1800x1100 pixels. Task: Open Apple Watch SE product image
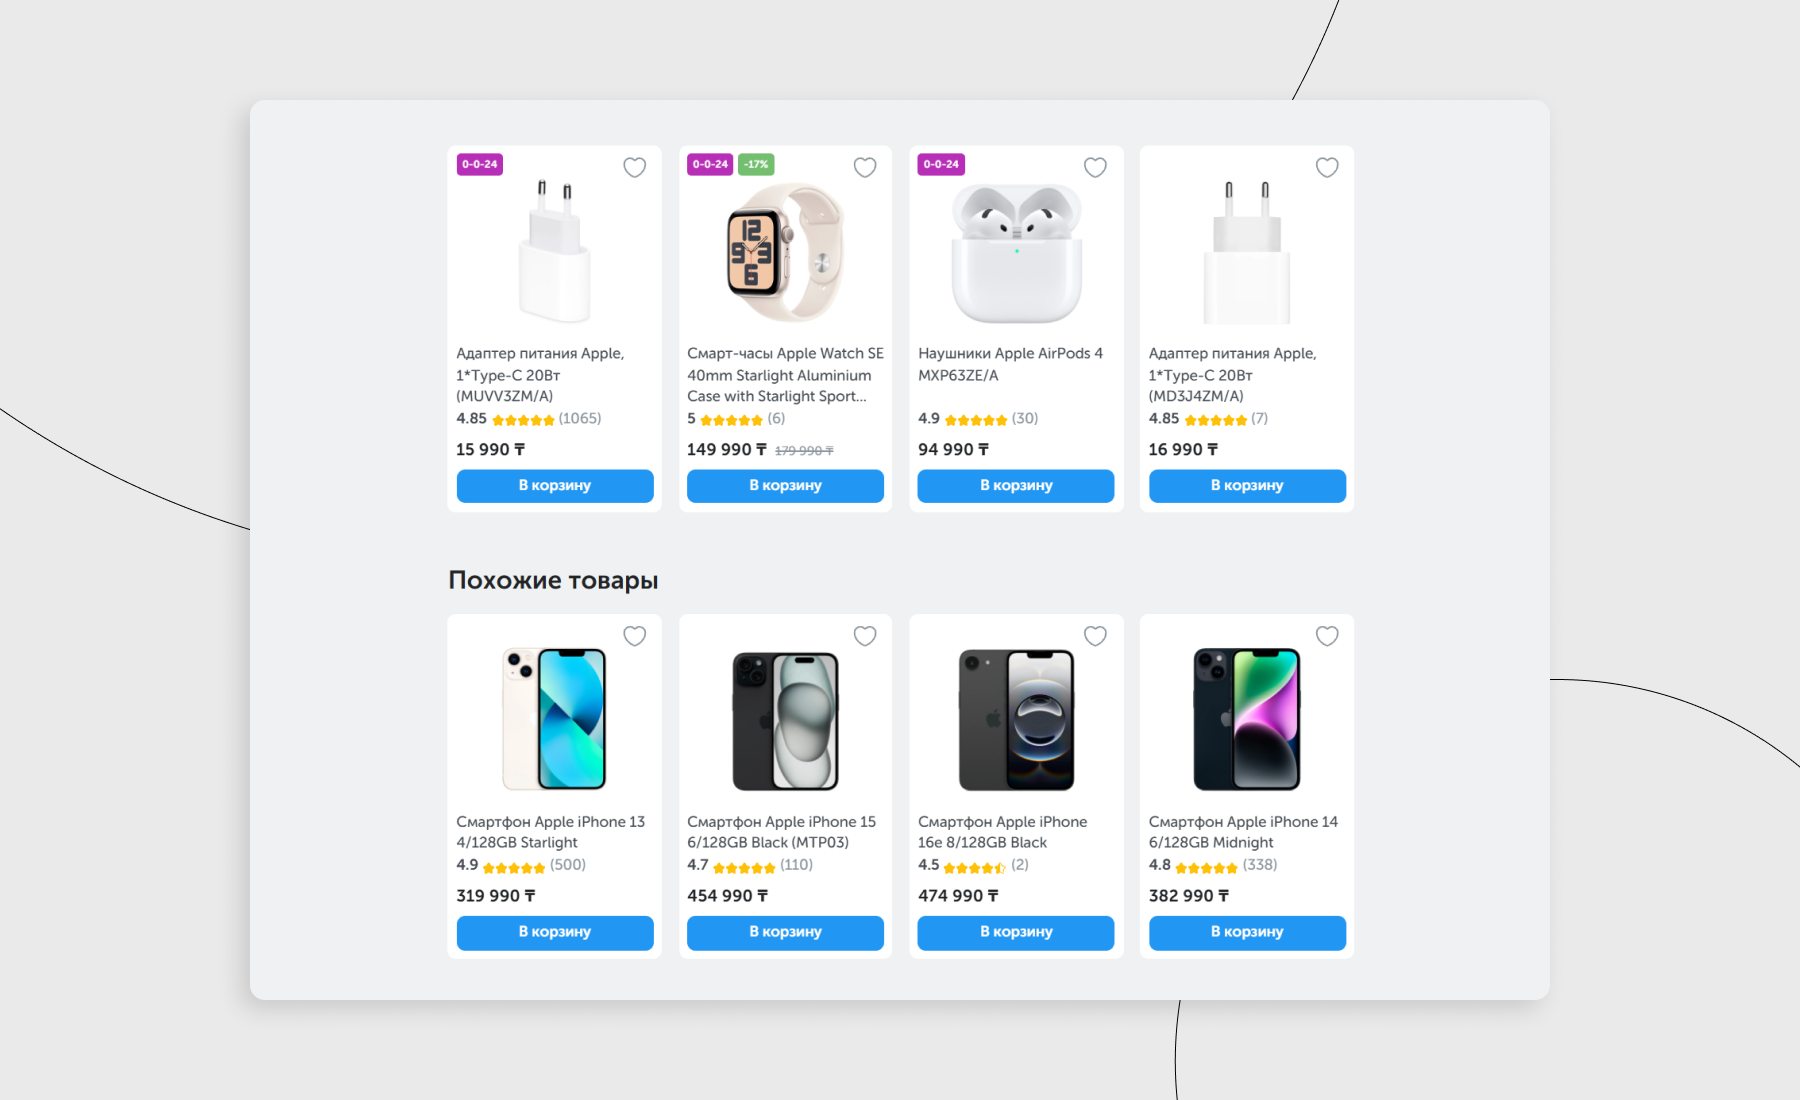click(785, 252)
